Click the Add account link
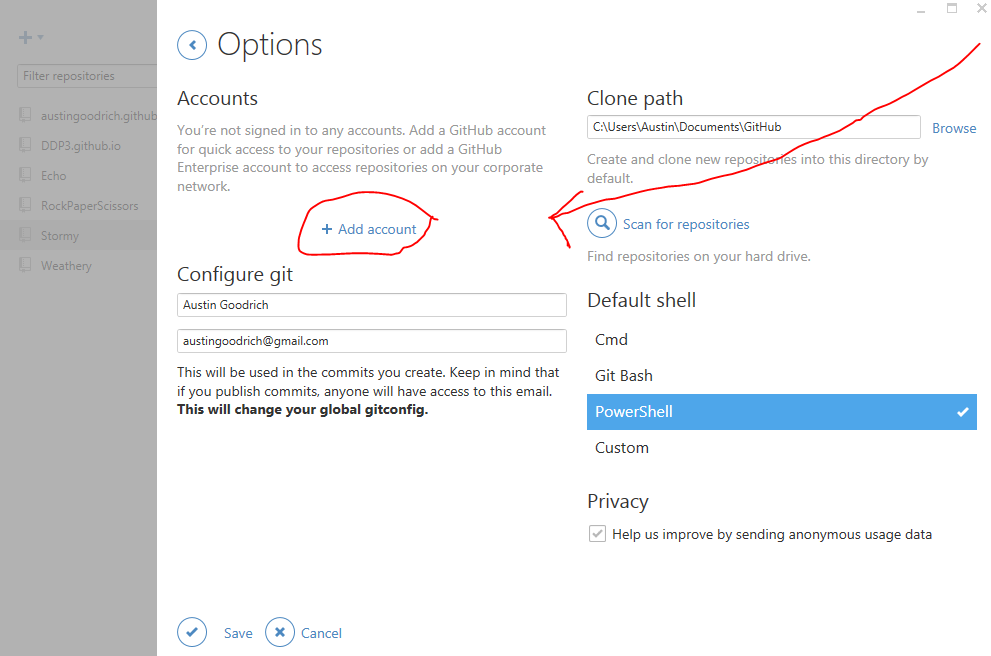The image size is (991, 656). click(x=369, y=229)
